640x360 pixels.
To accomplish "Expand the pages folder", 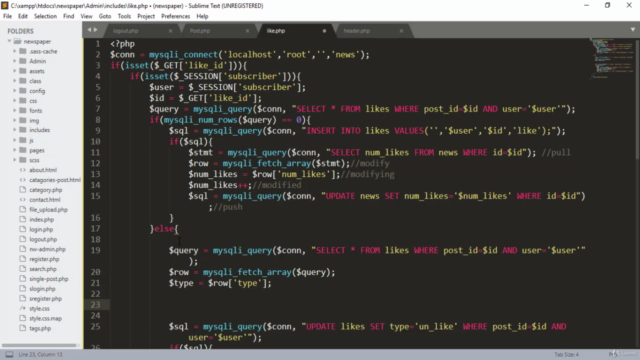I will tap(15, 150).
